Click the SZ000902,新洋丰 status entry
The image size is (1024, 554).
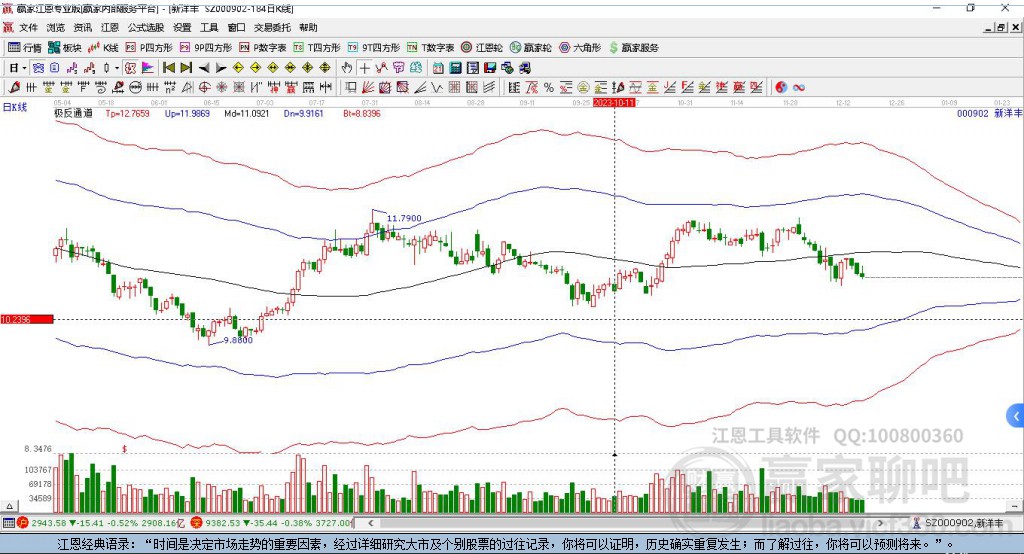click(x=959, y=523)
